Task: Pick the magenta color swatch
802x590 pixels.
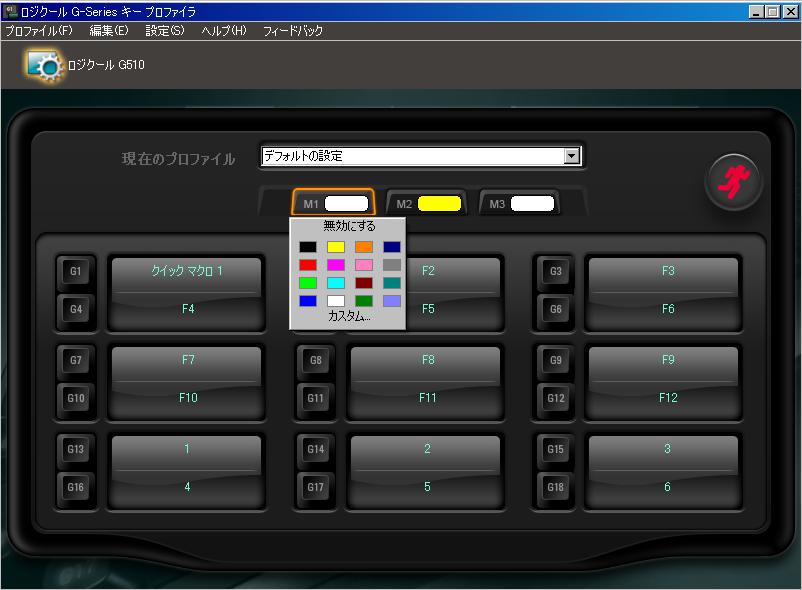Action: 336,265
